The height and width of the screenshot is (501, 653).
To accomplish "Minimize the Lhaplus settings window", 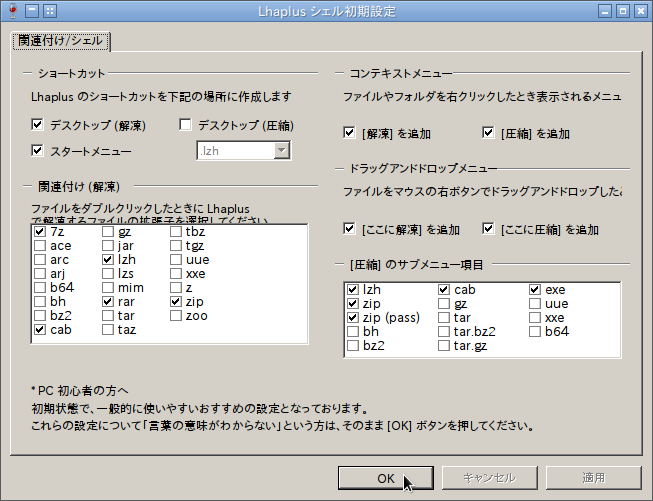I will coord(605,11).
